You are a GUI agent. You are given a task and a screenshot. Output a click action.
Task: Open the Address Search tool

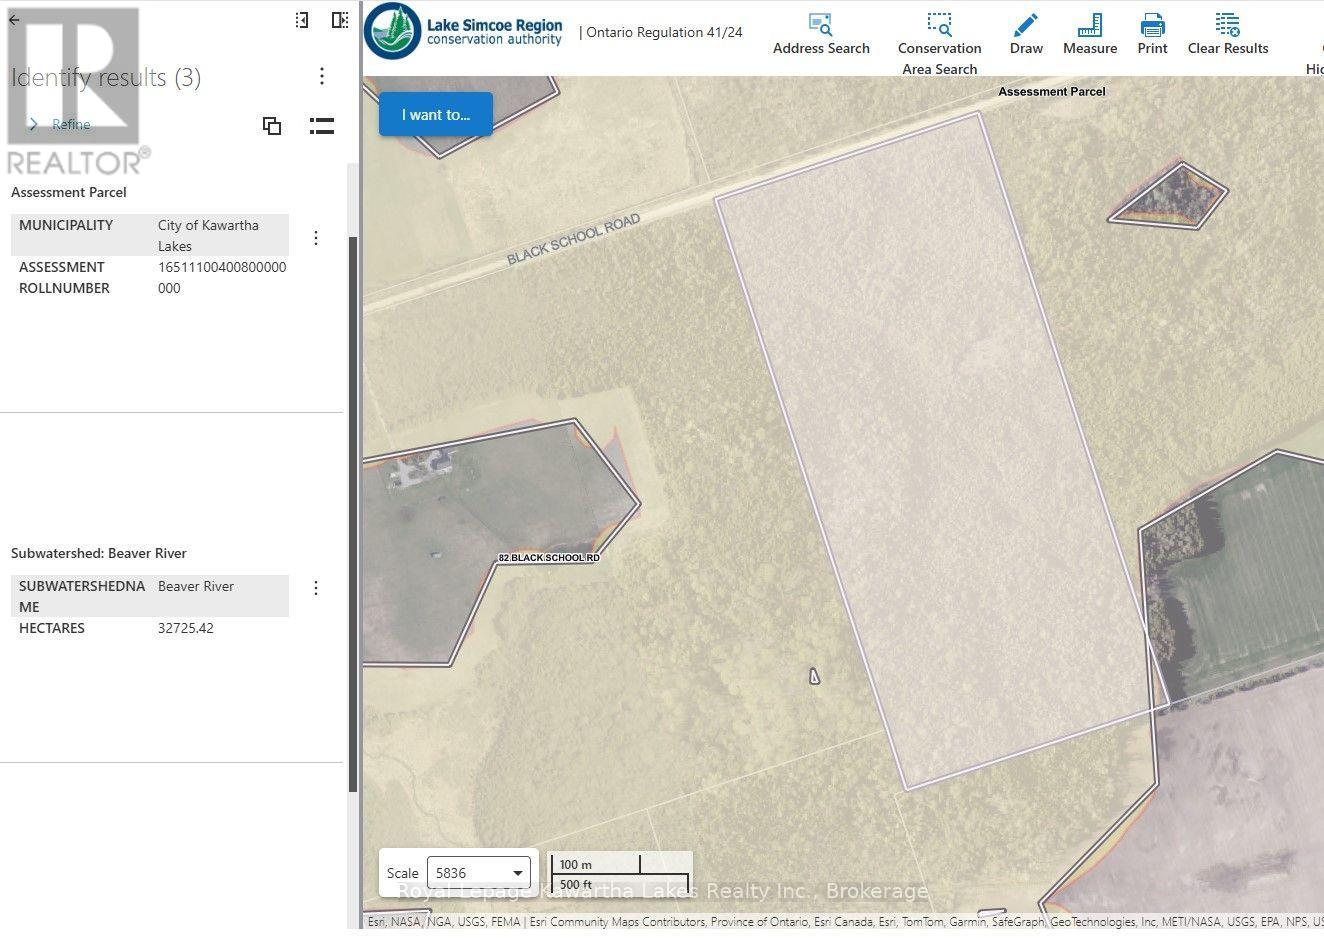click(821, 34)
